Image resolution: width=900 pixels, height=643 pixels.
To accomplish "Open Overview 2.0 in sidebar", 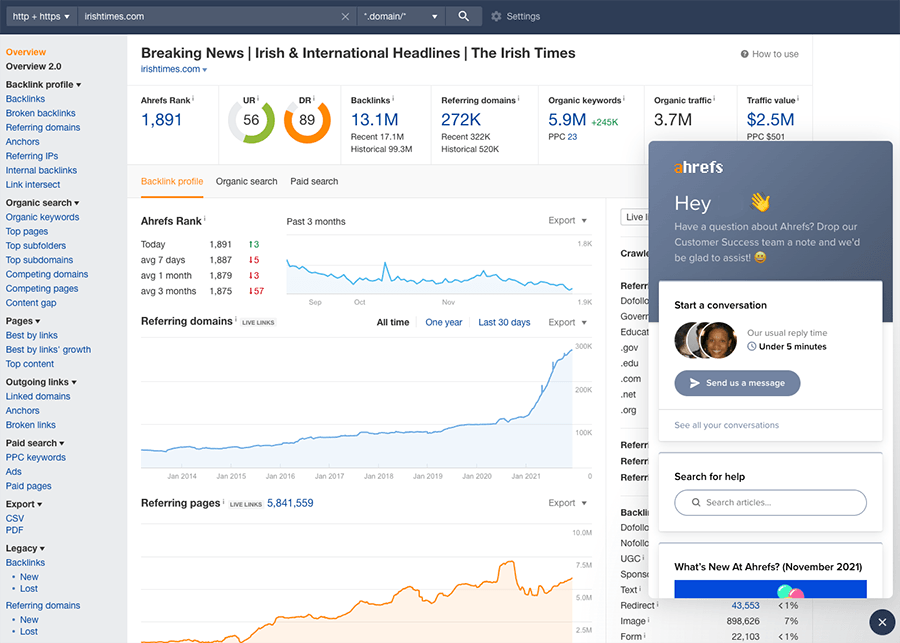I will tap(33, 67).
